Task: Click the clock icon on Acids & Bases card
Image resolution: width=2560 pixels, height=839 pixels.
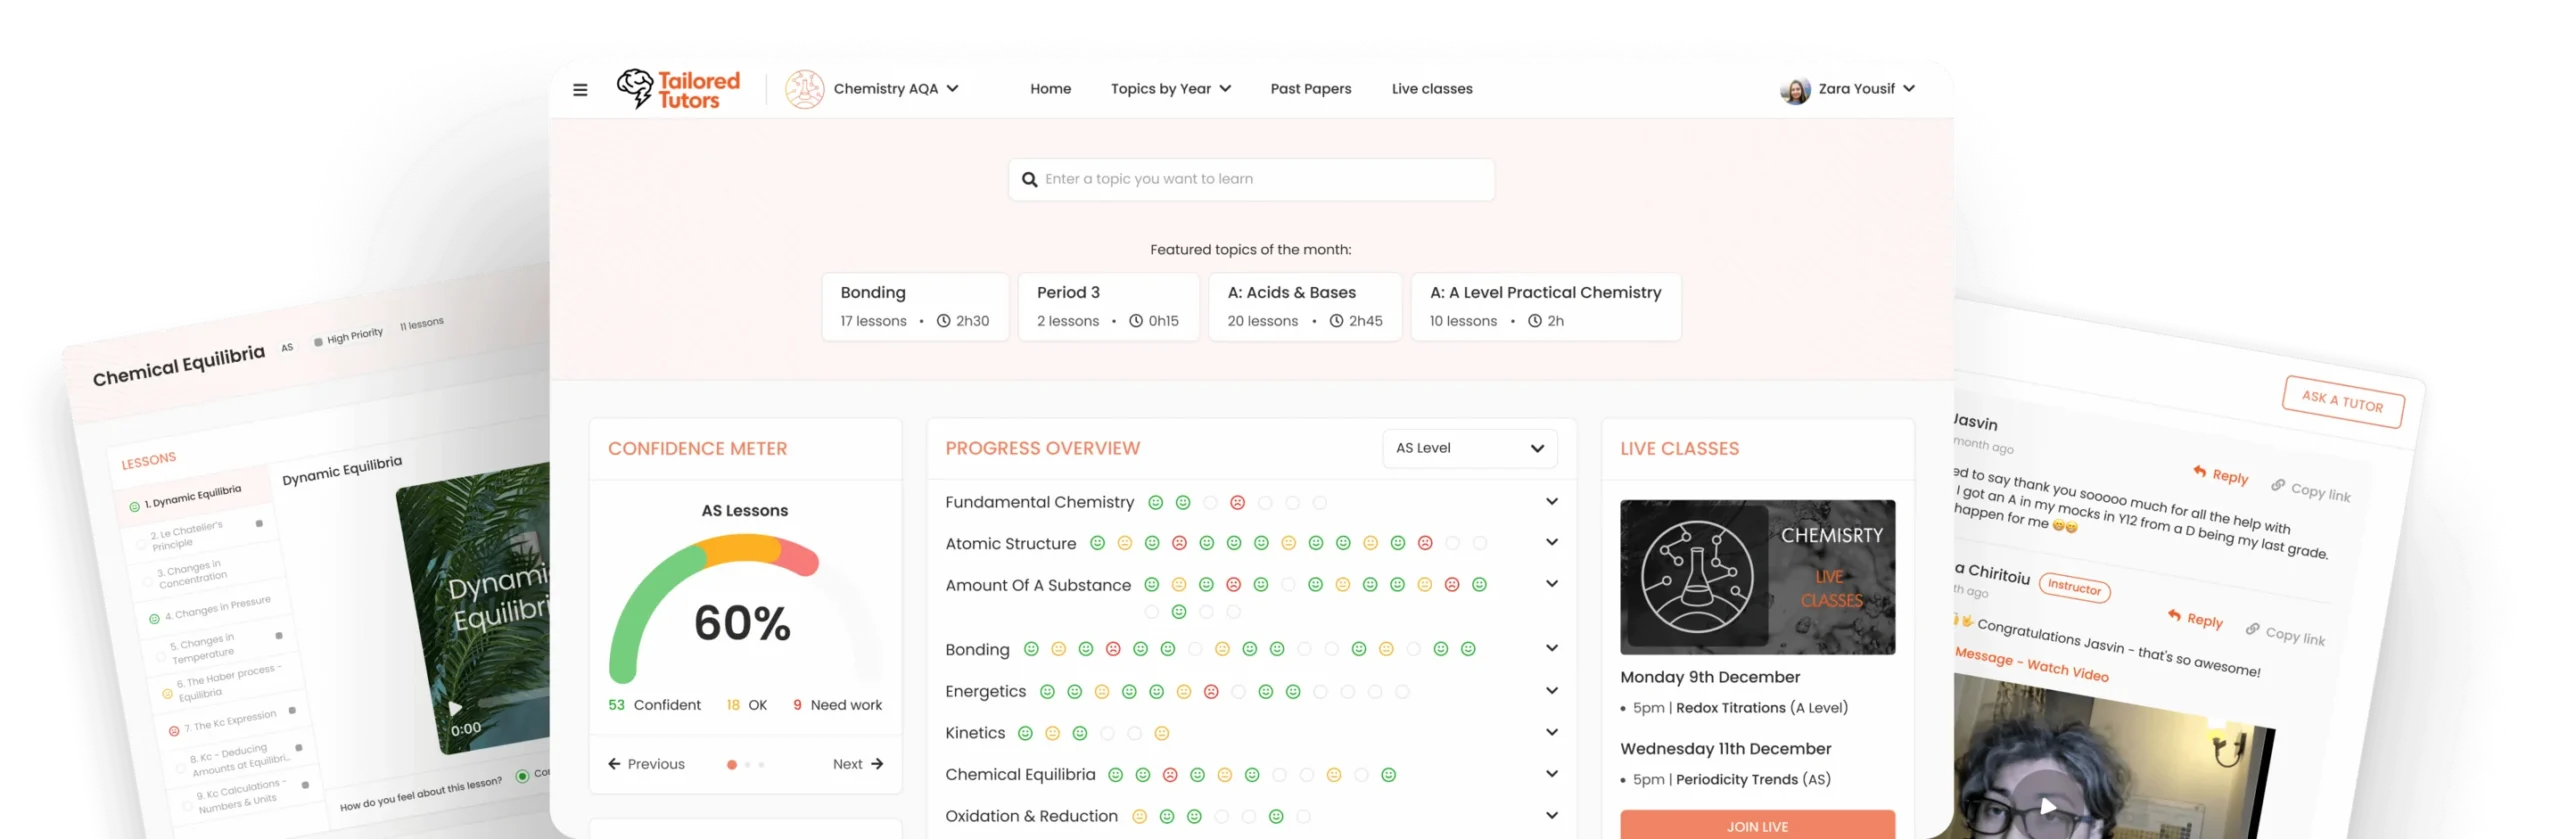Action: [x=1337, y=321]
